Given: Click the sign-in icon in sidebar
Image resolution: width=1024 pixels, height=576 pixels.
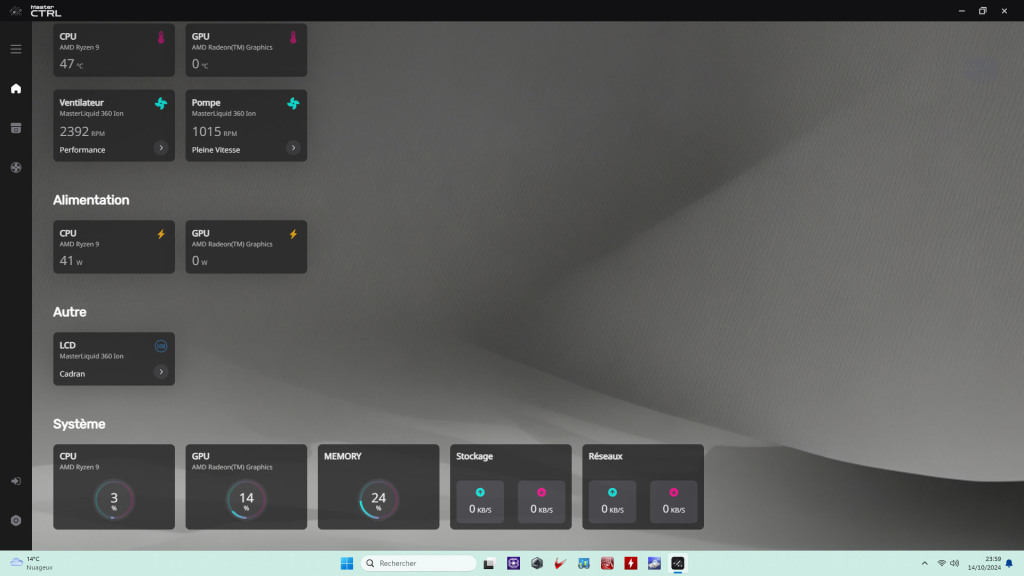Looking at the screenshot, I should click(16, 481).
